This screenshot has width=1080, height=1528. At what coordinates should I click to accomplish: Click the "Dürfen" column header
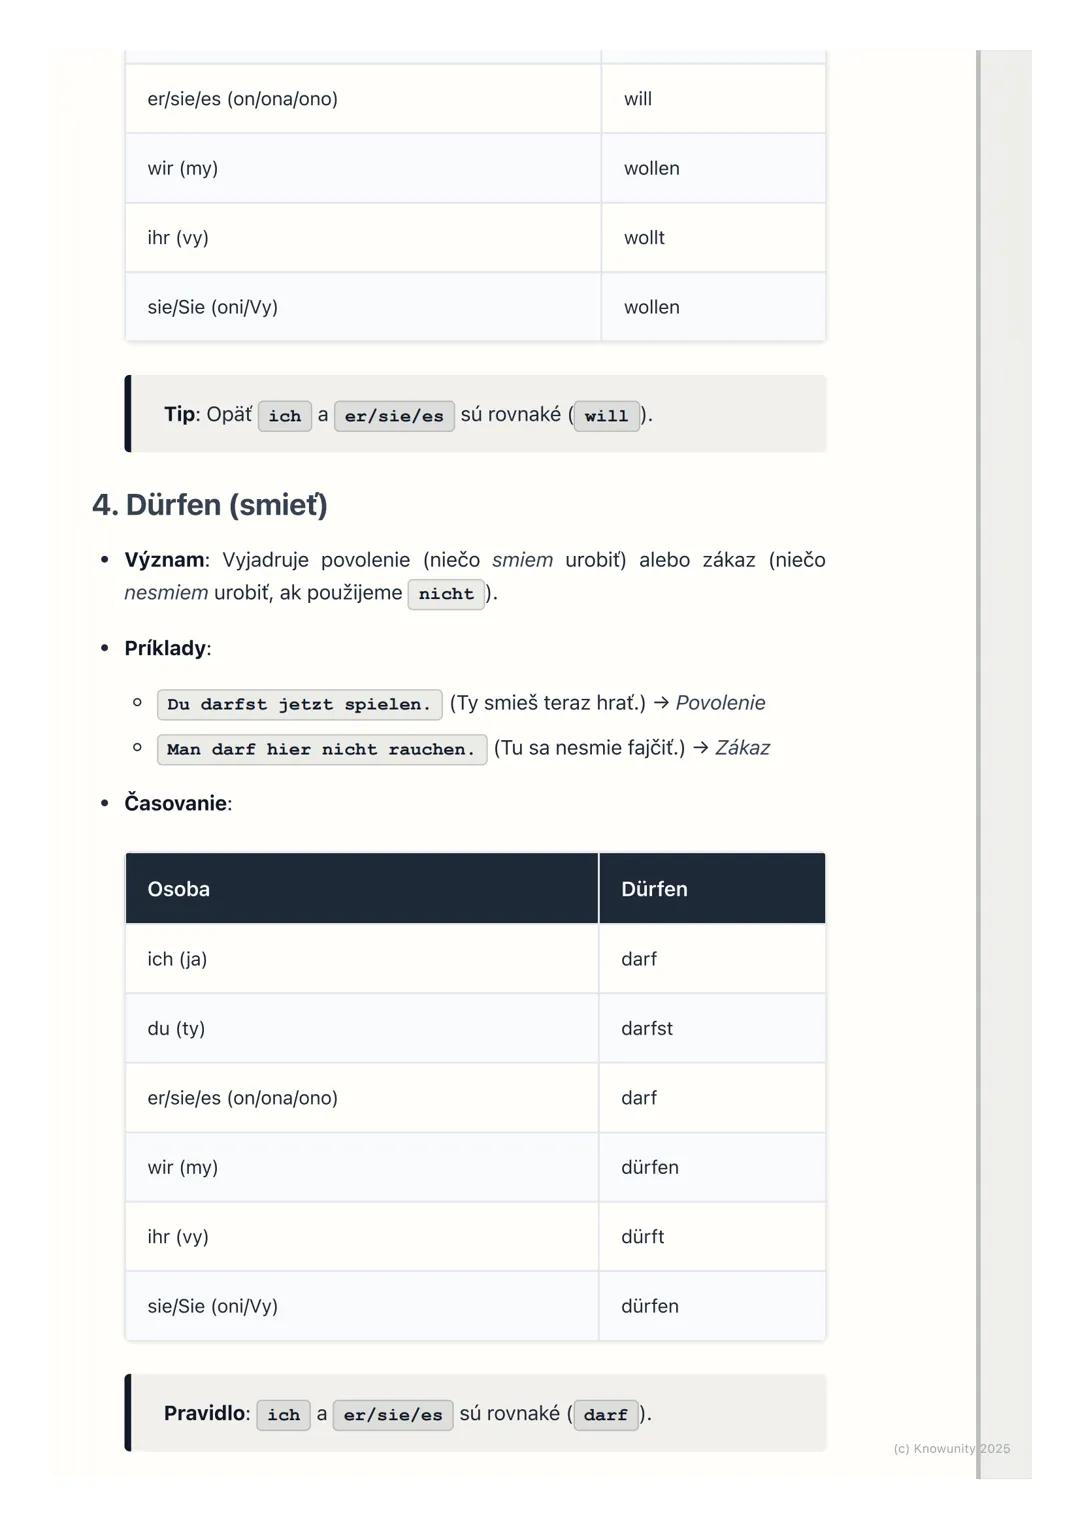(654, 889)
